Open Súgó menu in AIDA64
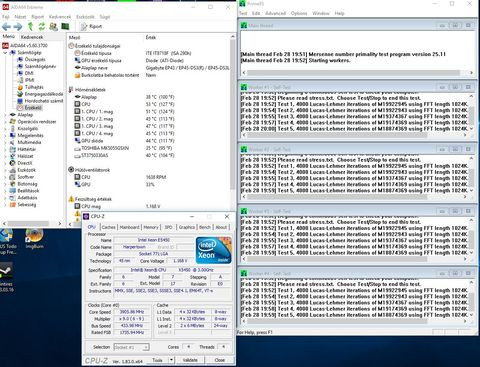Viewport: 480px width, 367px height. pos(105,17)
